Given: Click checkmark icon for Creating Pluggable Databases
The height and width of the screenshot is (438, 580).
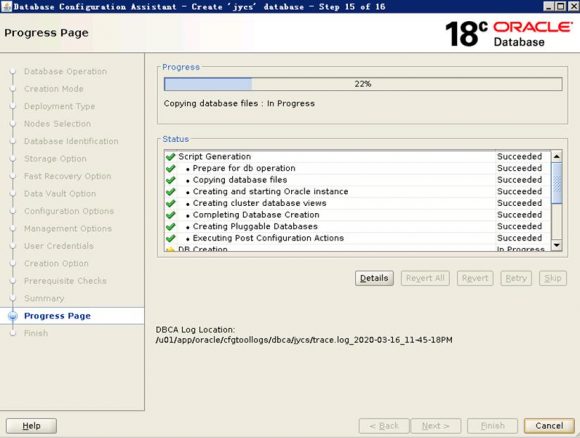Looking at the screenshot, I should click(x=171, y=227).
